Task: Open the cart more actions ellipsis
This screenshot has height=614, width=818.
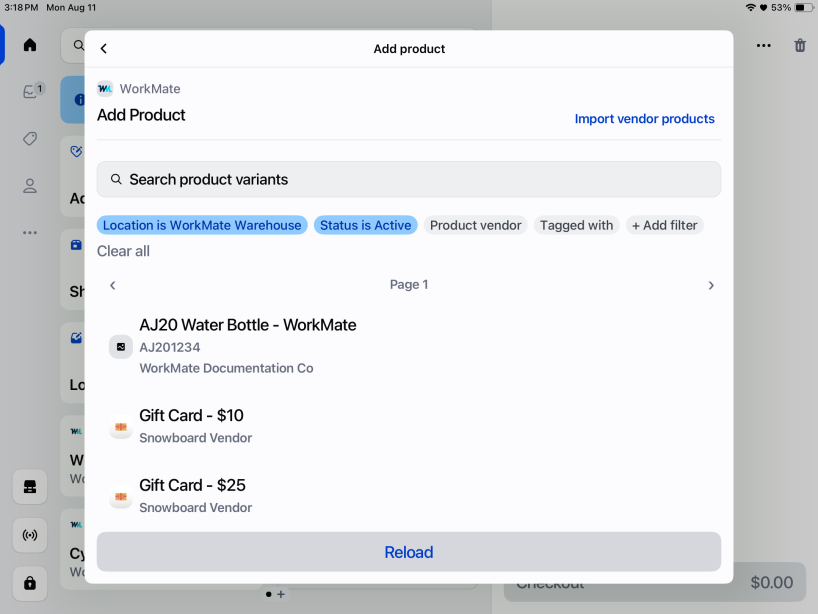Action: click(764, 45)
